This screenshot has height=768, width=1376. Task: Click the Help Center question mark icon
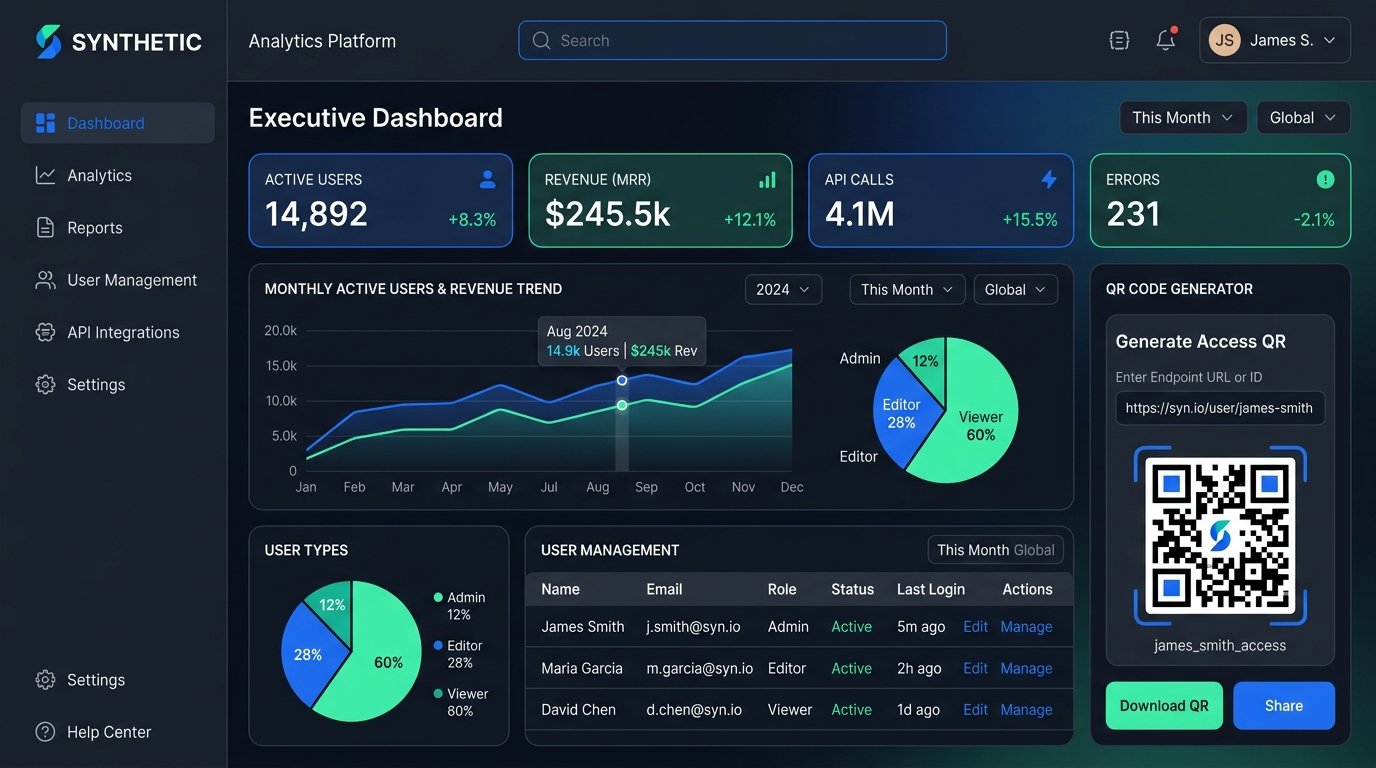tap(45, 732)
